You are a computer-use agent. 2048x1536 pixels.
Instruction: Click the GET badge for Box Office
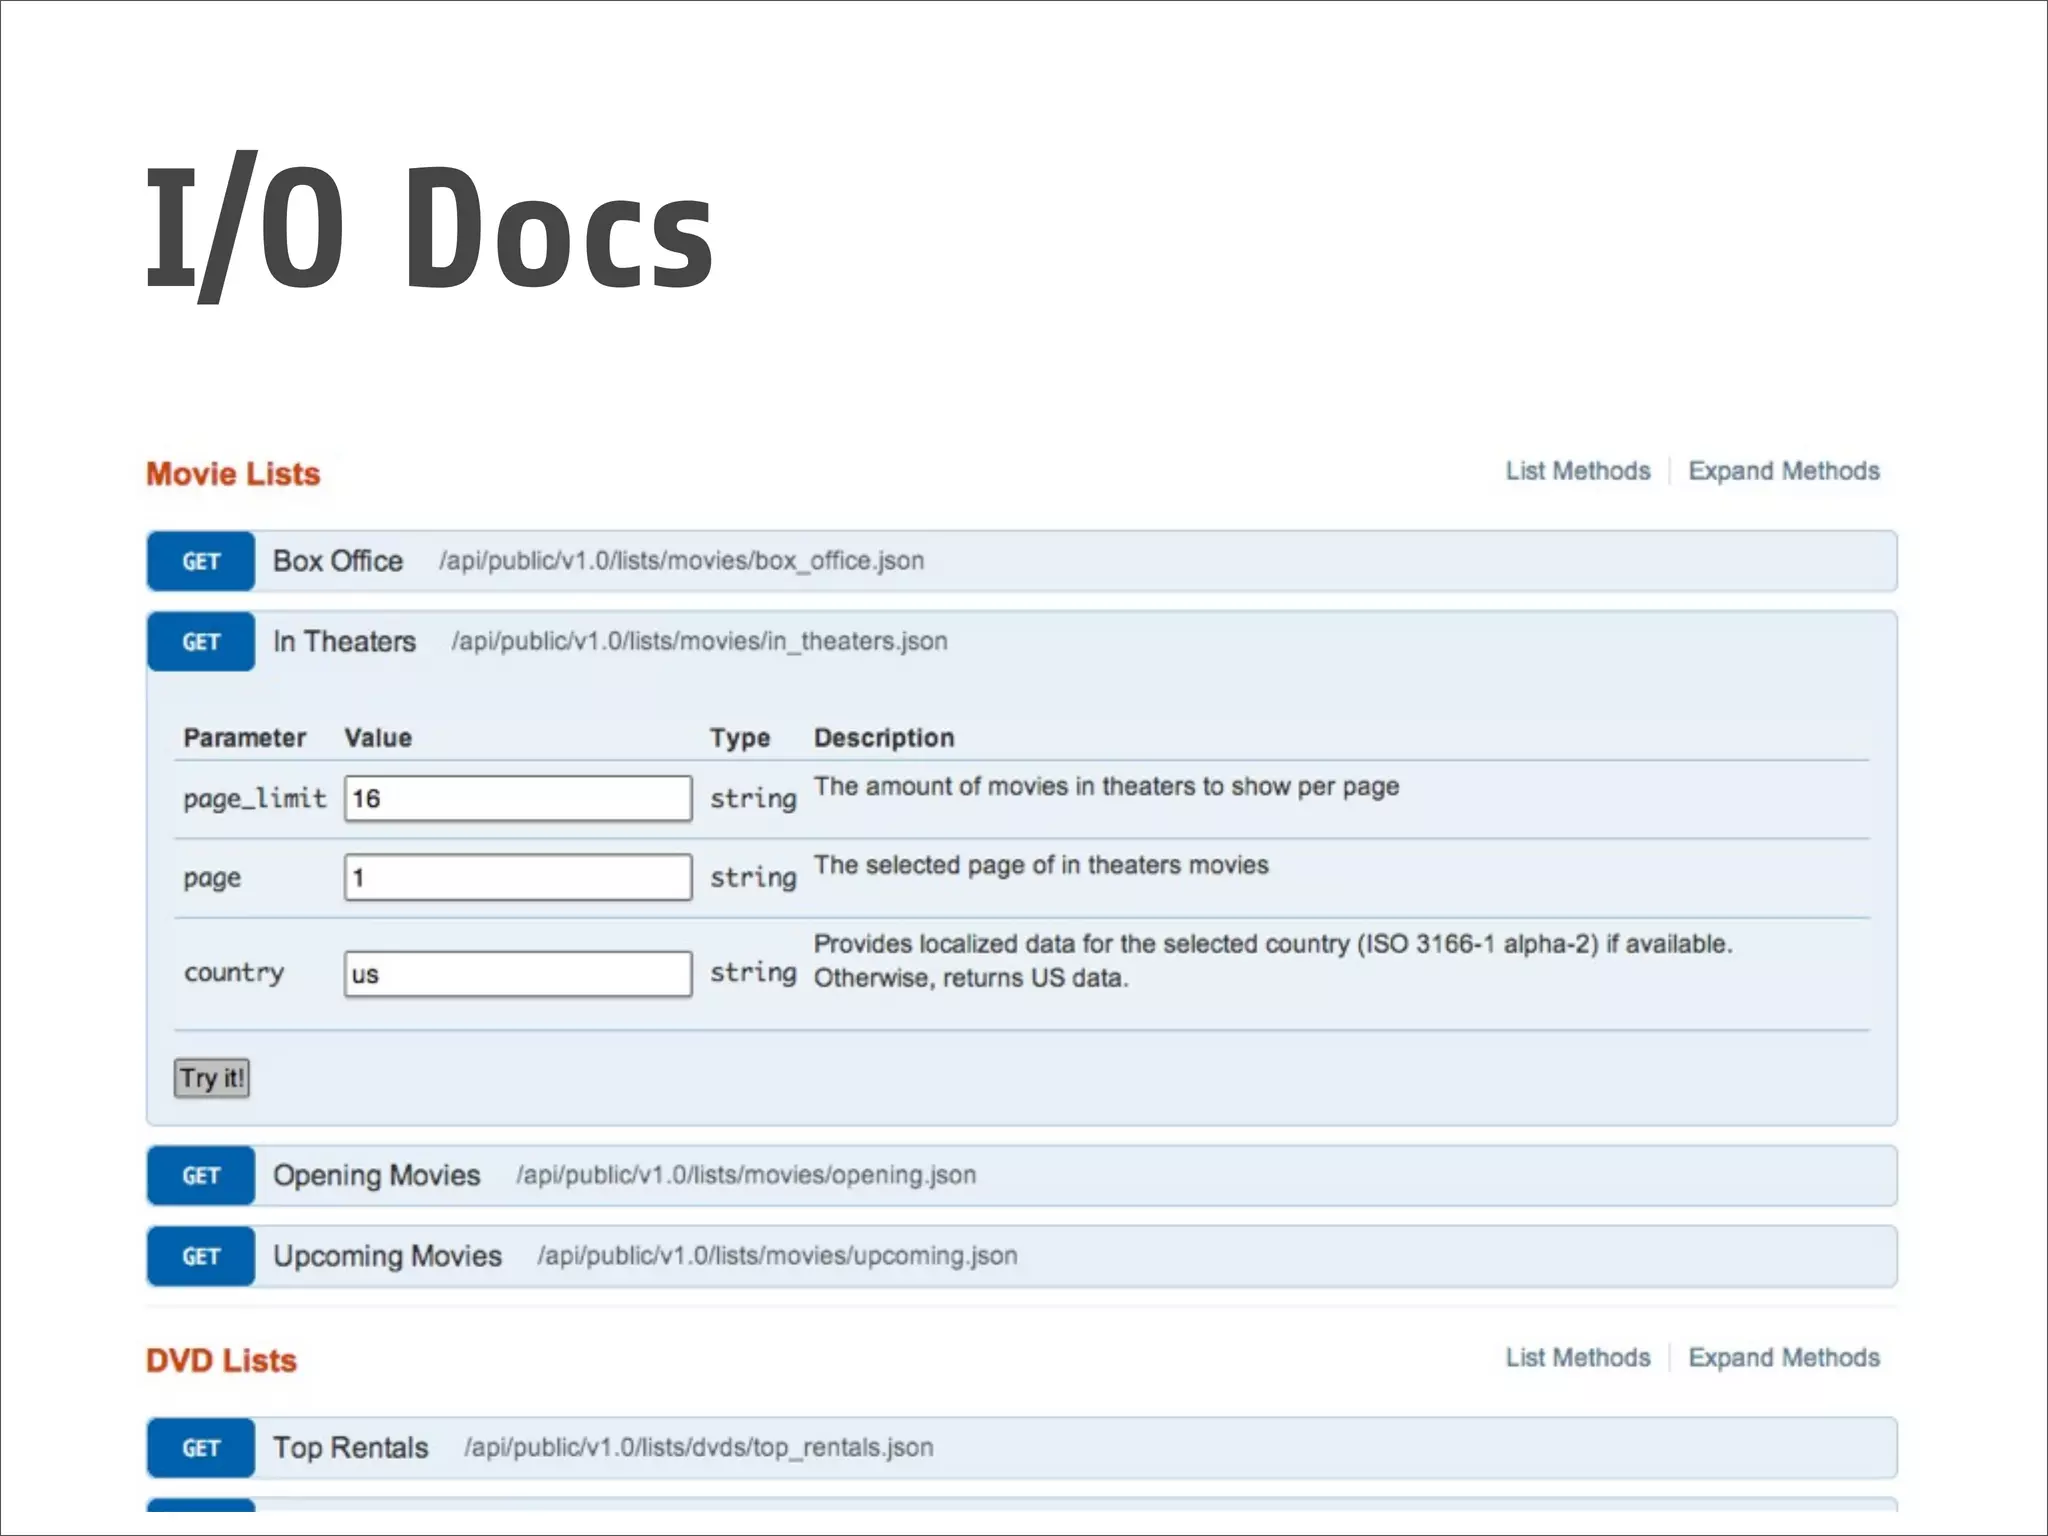(201, 561)
